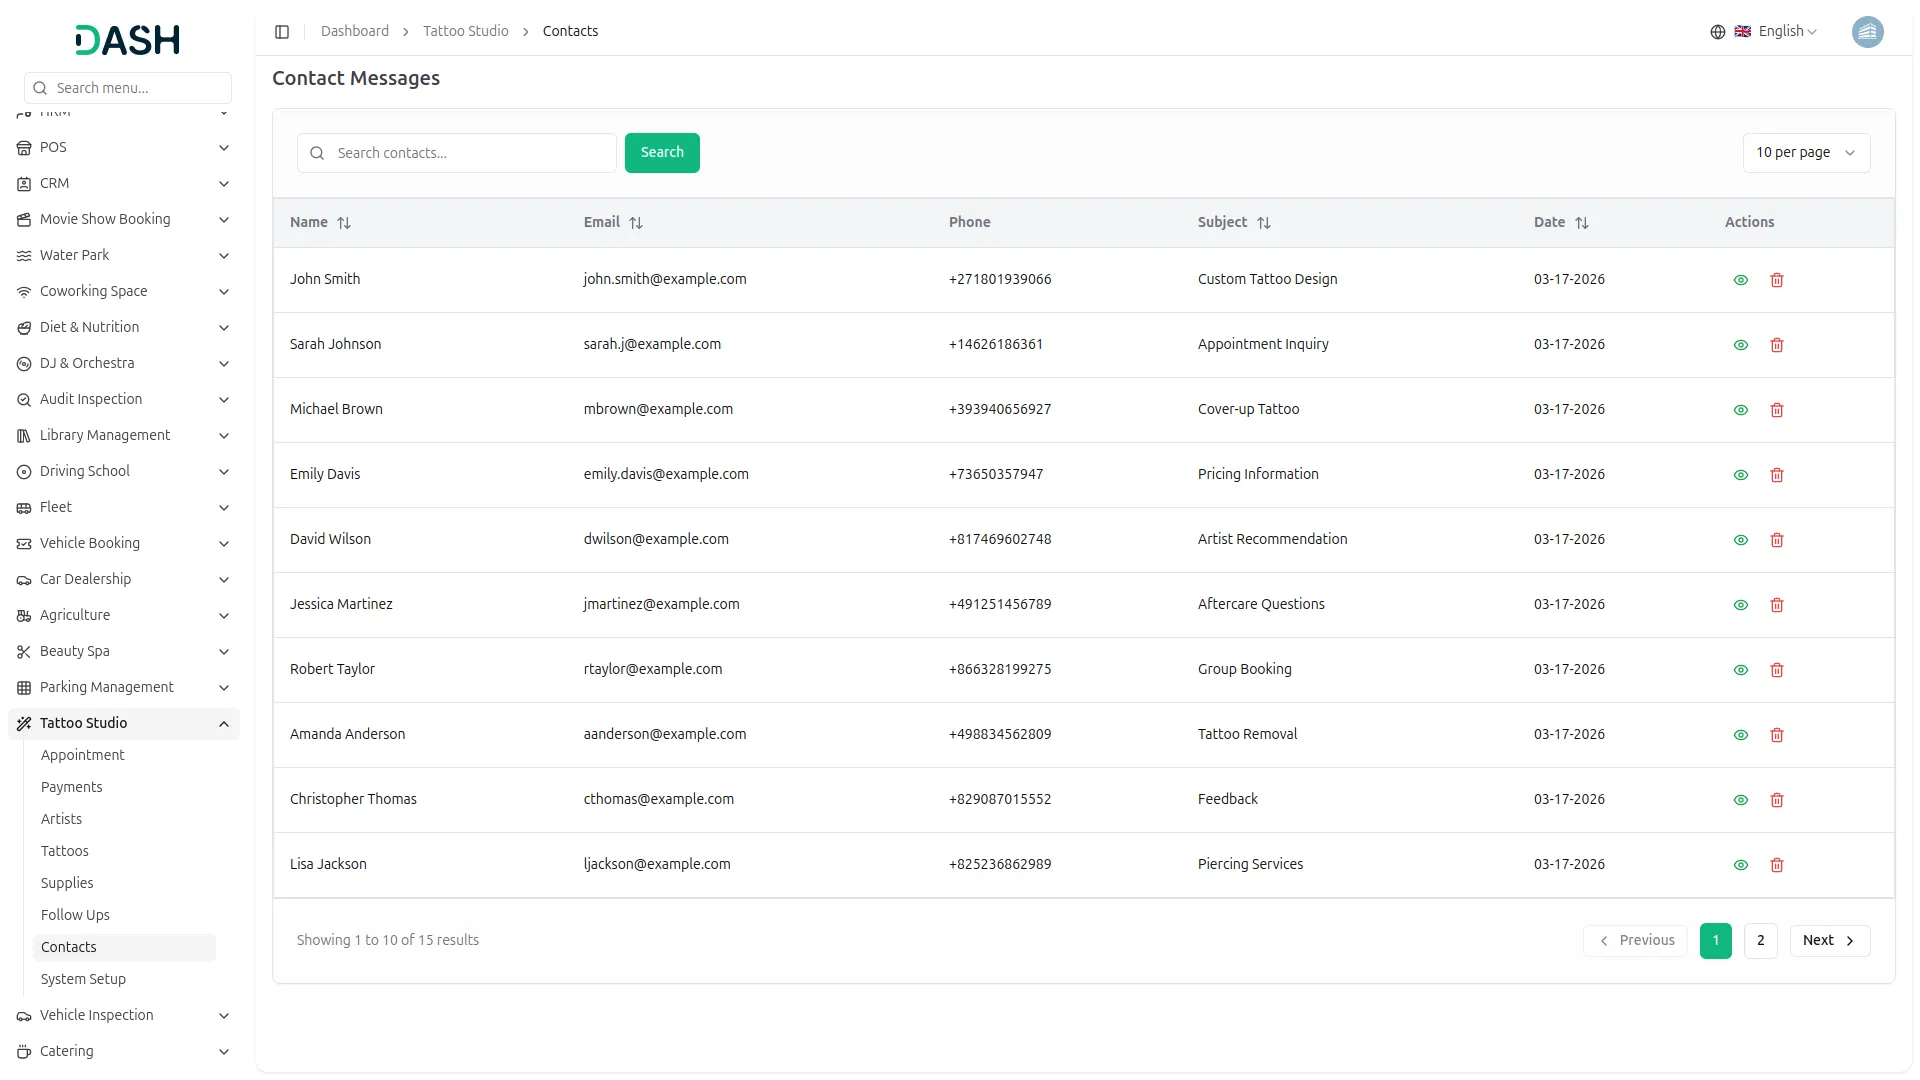Open Artists under Tattoo Studio
This screenshot has height=1080, width=1920.
62,819
